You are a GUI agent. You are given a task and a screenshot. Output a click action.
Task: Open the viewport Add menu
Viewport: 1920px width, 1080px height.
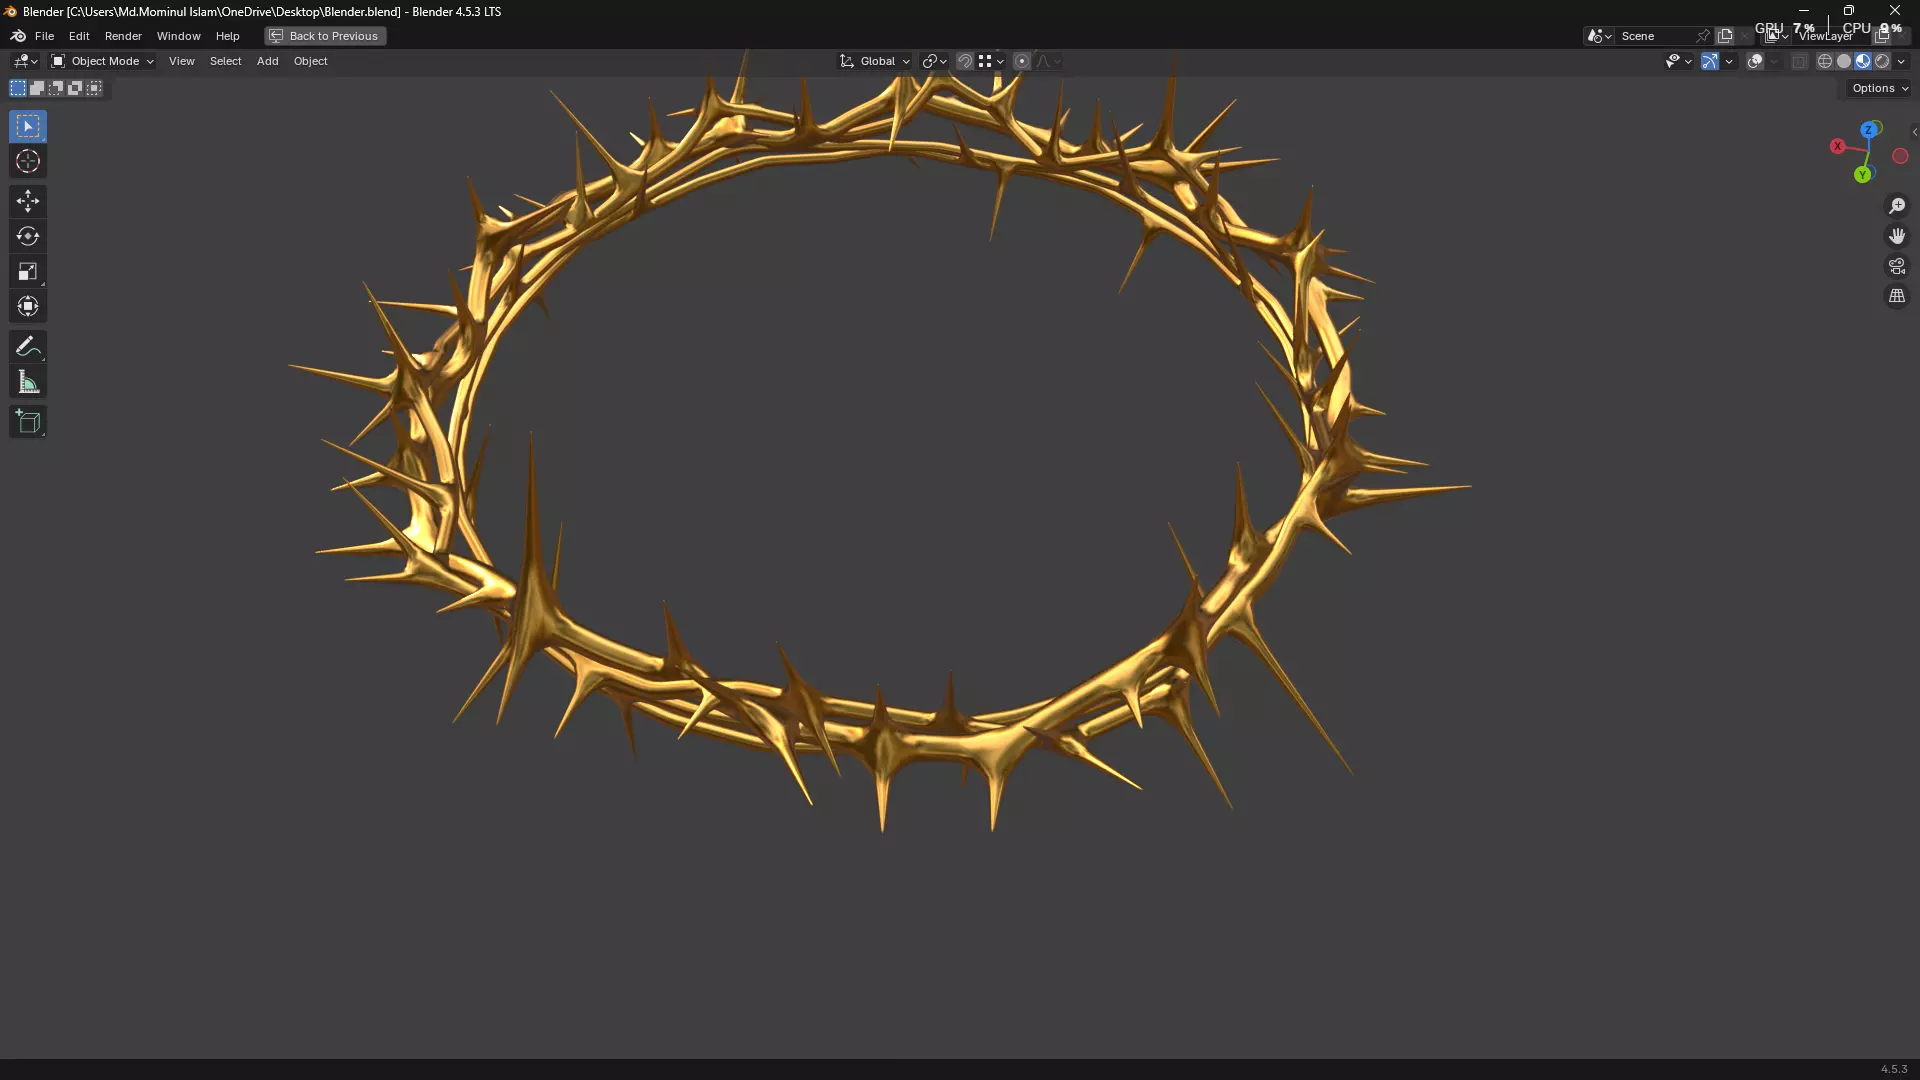click(x=267, y=61)
